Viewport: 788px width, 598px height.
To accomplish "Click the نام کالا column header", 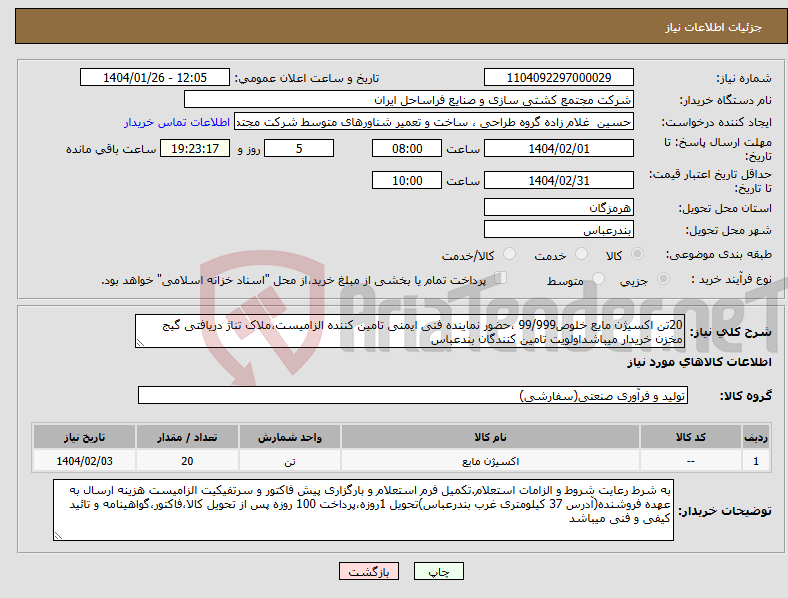I will (490, 437).
